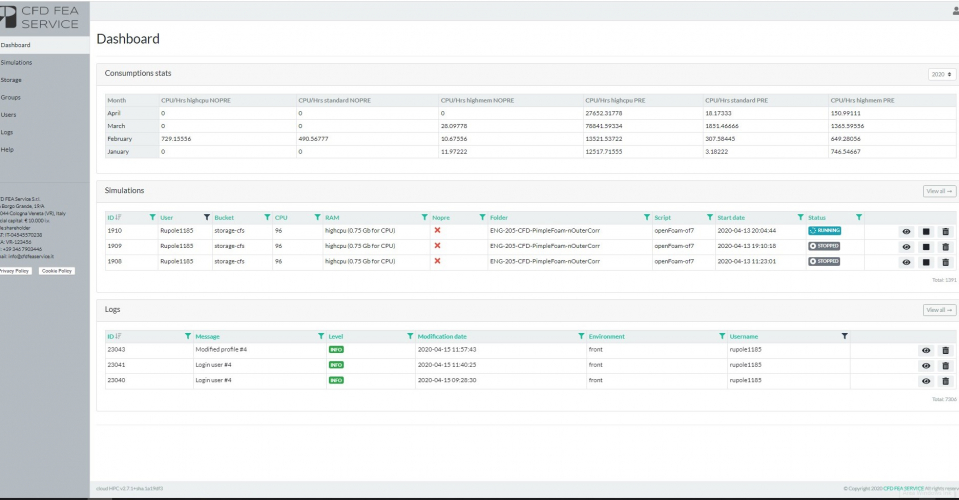Screen dimensions: 959x500
Task: Click View all in Simulations panel
Action: (x=939, y=191)
